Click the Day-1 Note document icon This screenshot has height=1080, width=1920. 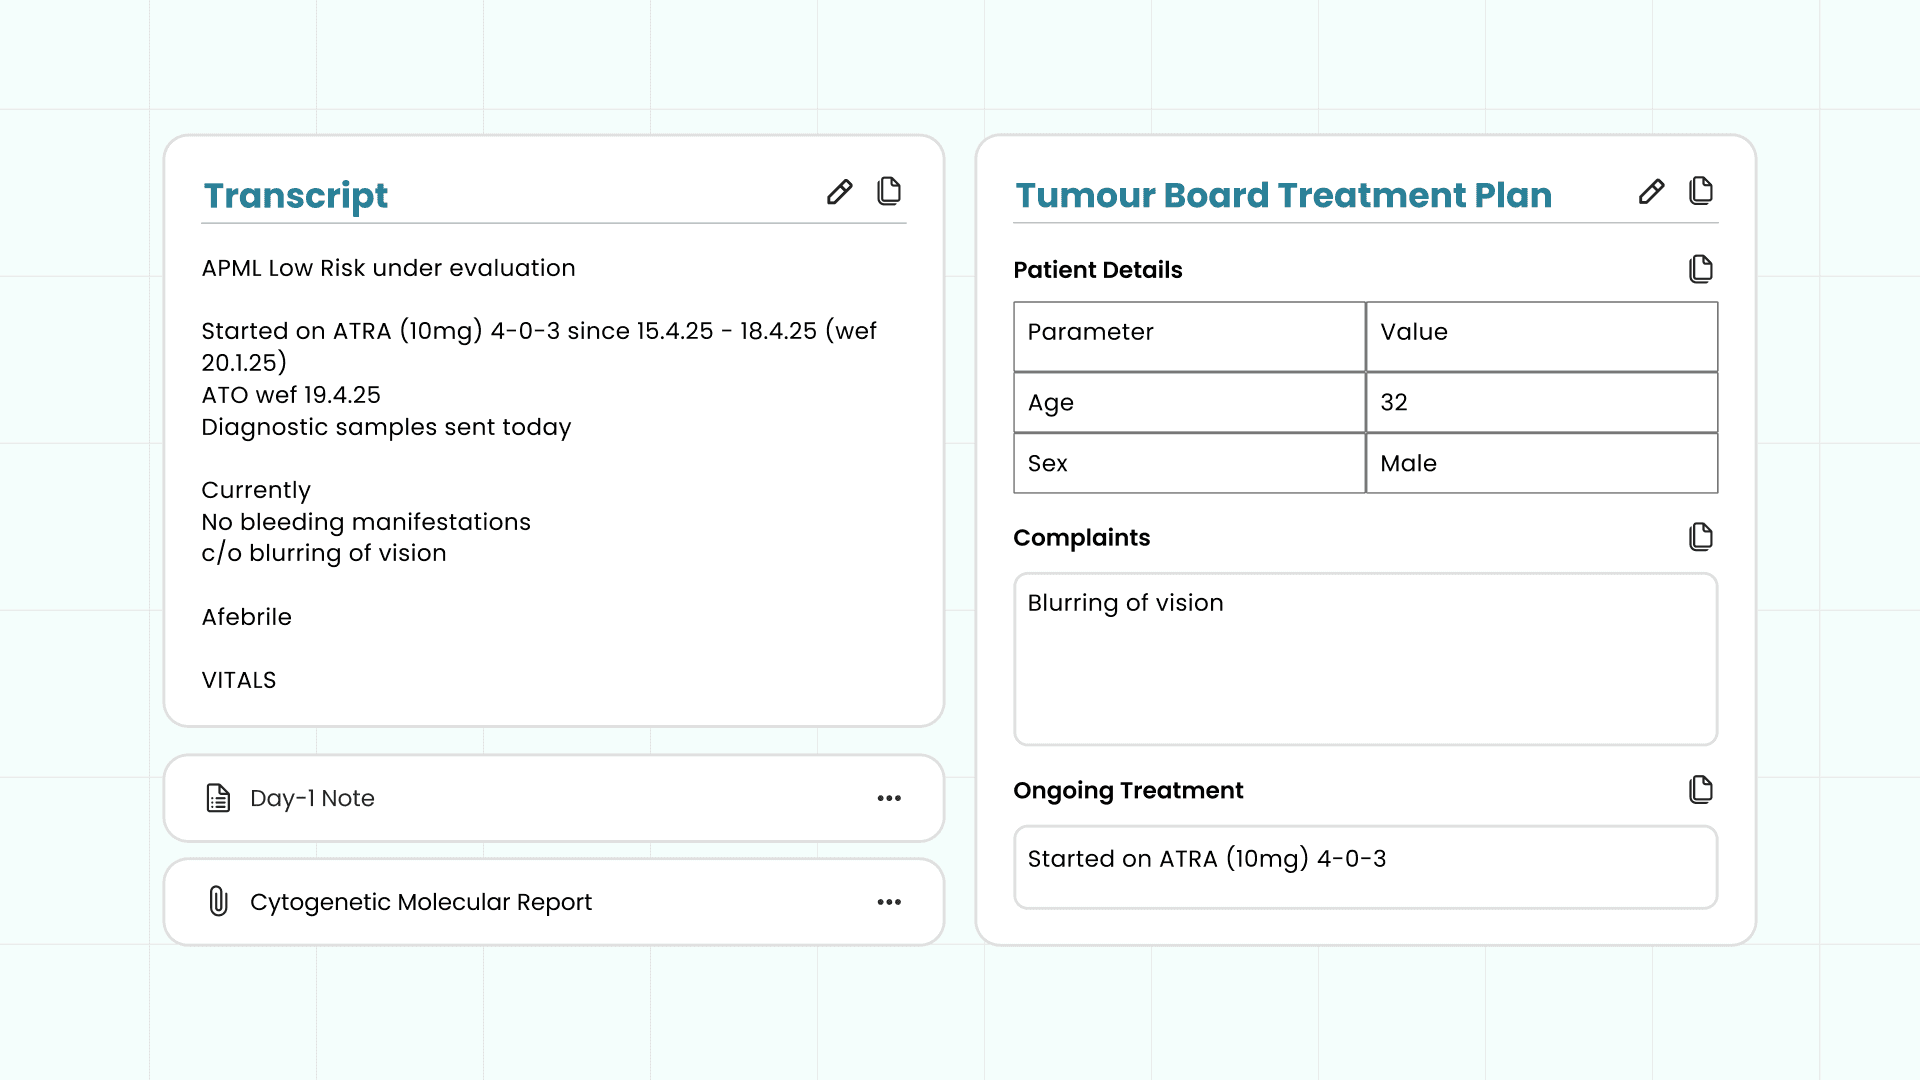(x=218, y=798)
